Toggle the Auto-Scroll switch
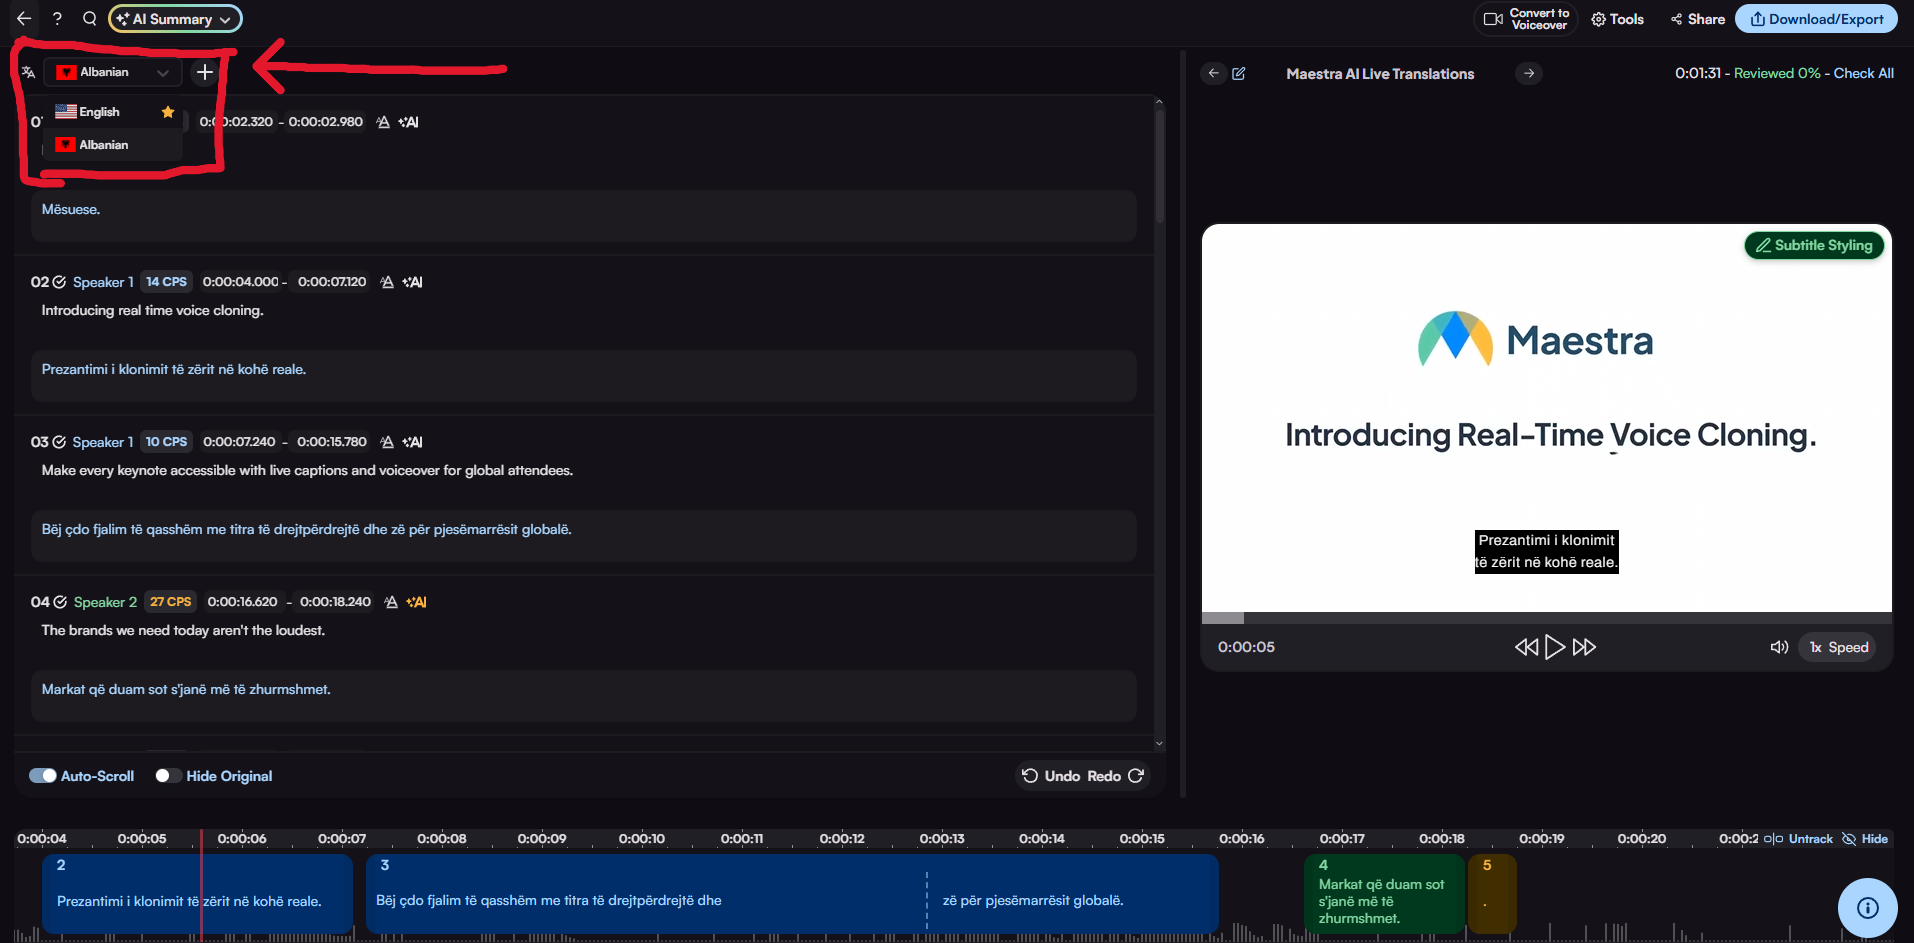 coord(43,776)
